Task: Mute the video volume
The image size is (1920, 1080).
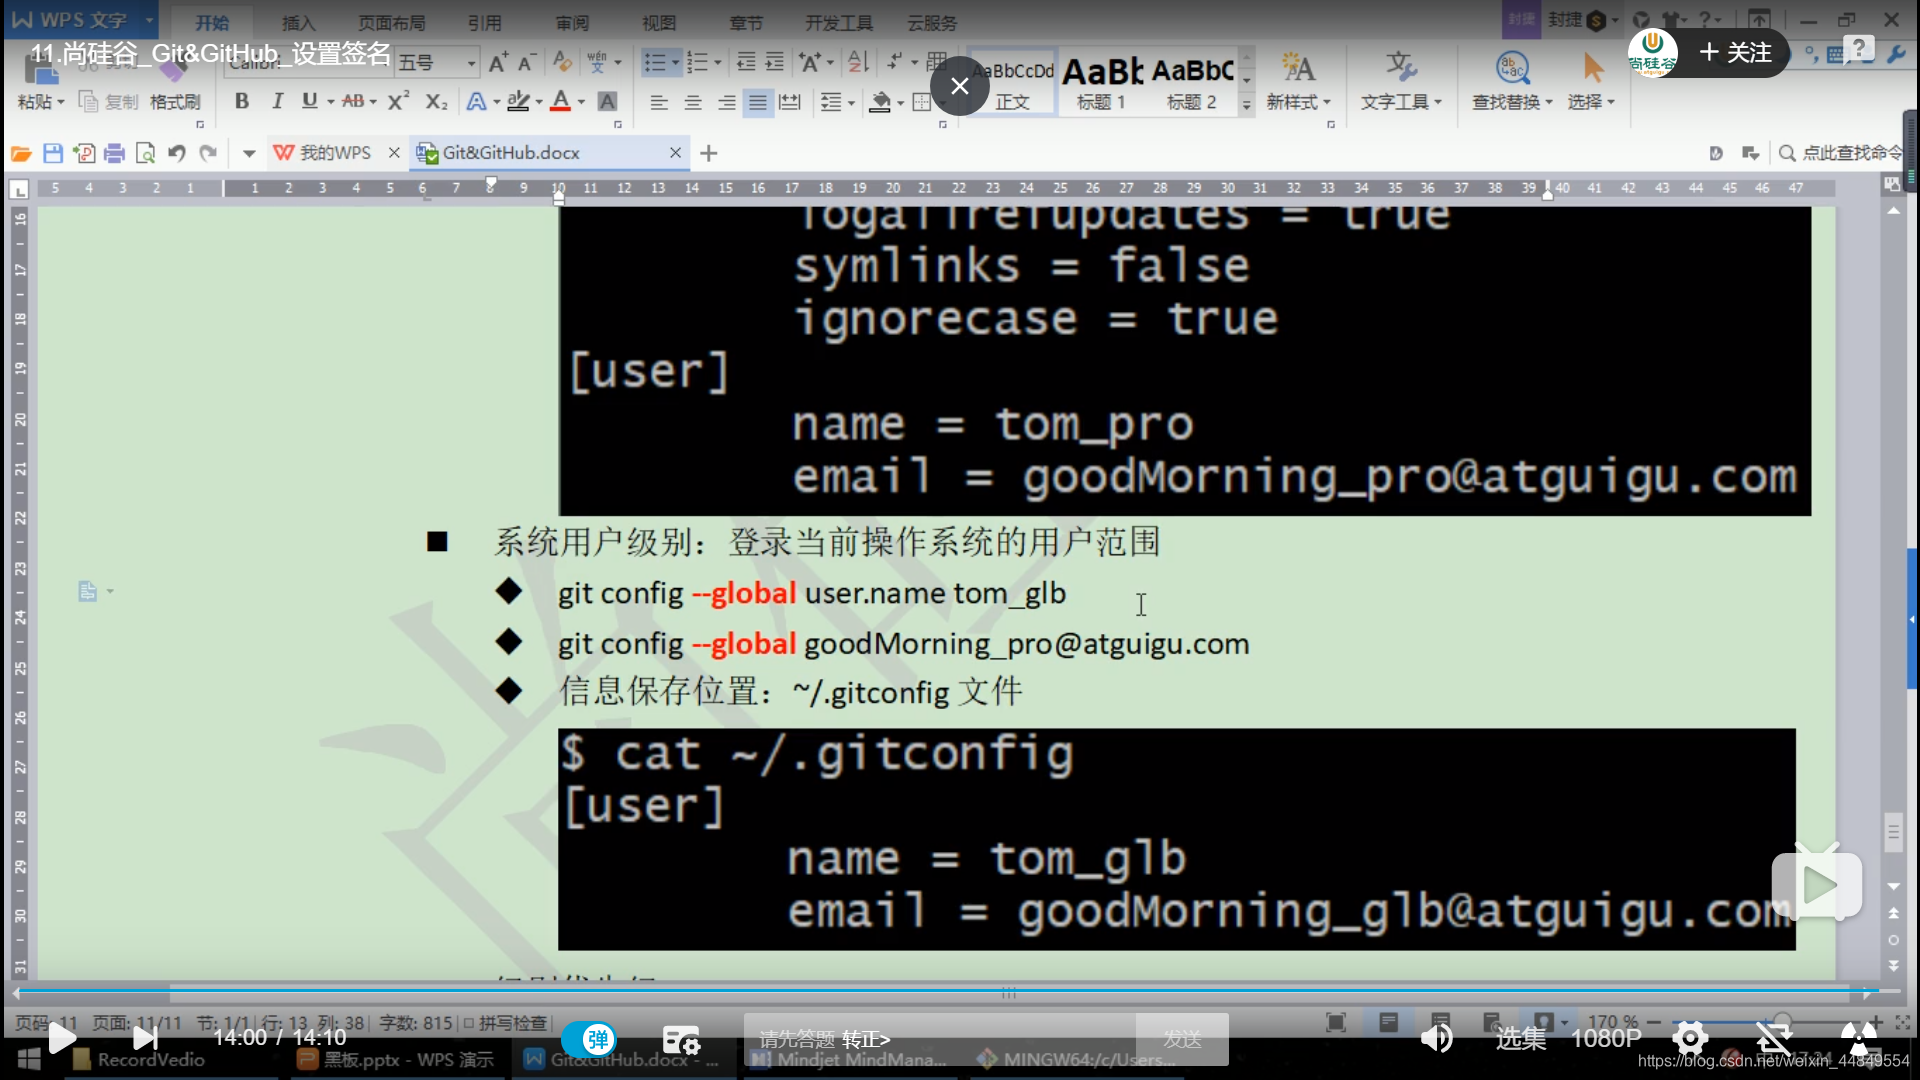Action: pyautogui.click(x=1436, y=1038)
